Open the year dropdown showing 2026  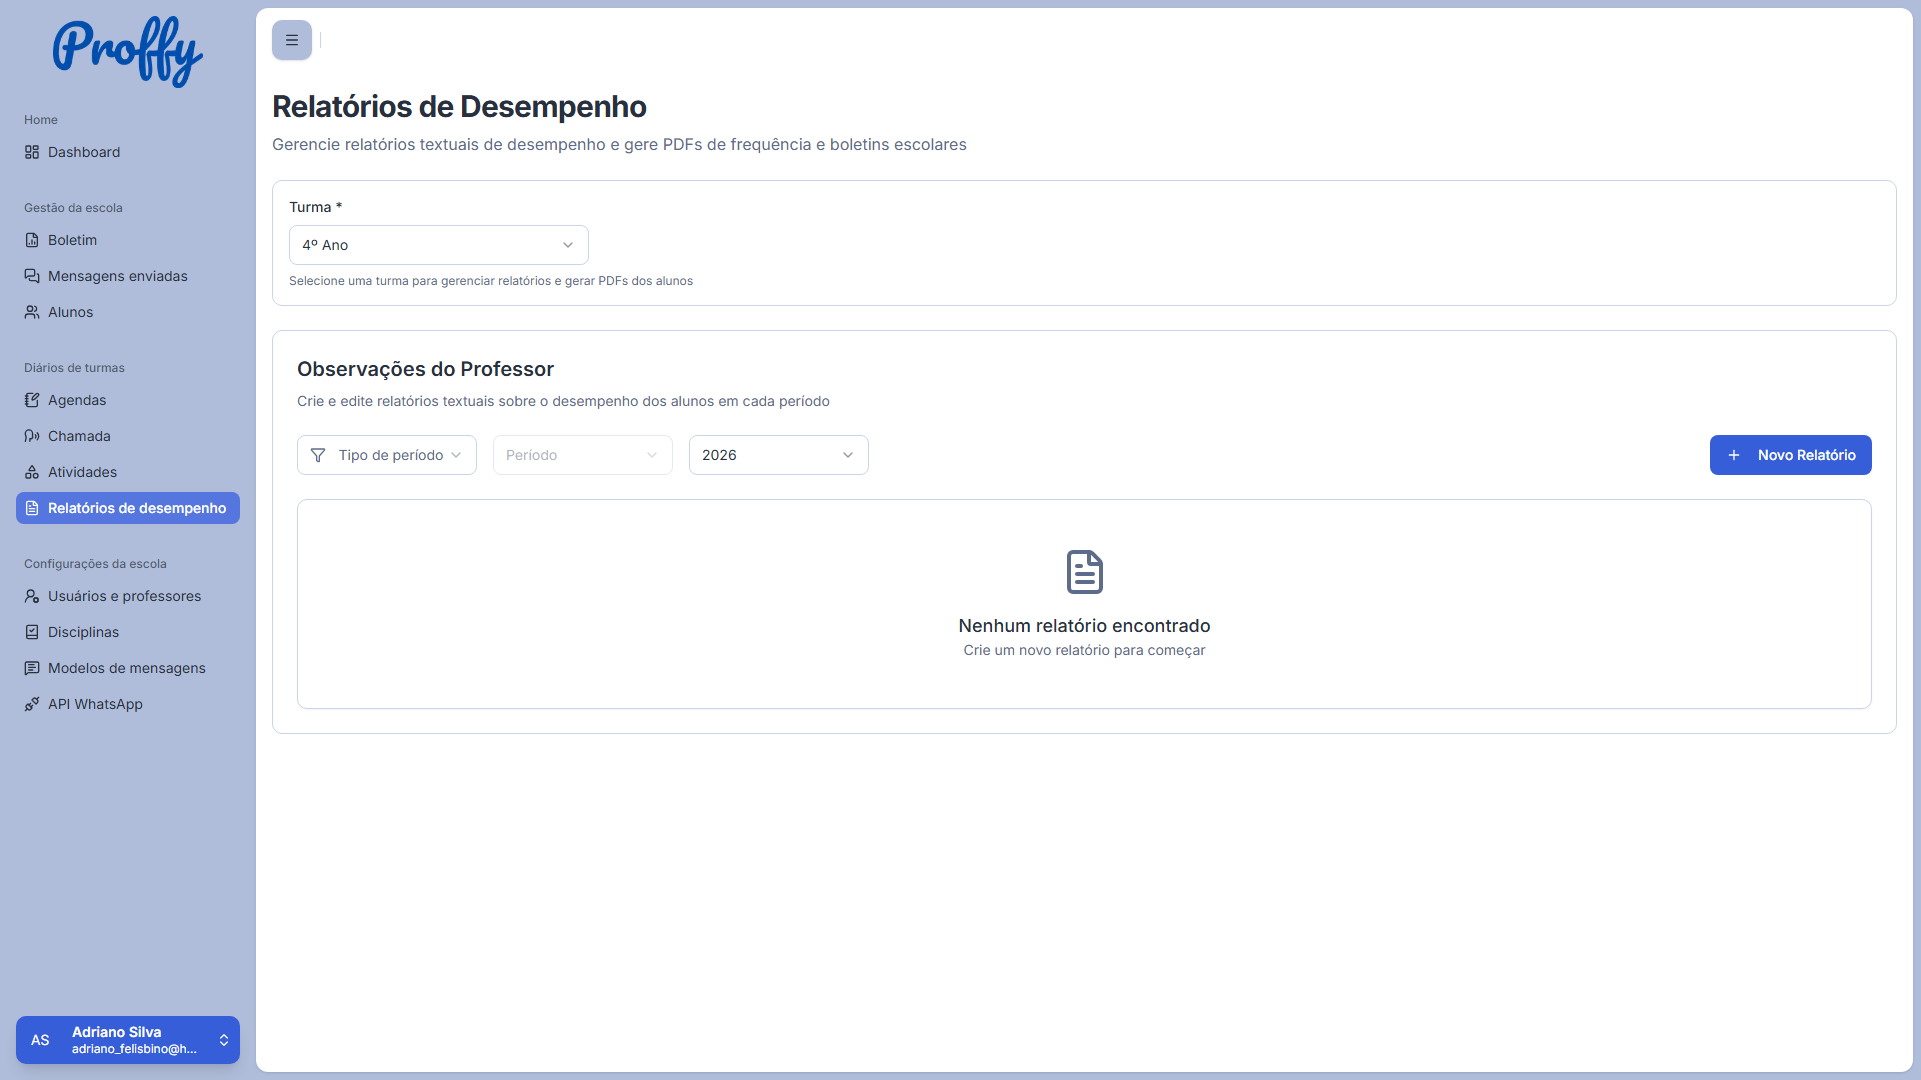click(778, 455)
